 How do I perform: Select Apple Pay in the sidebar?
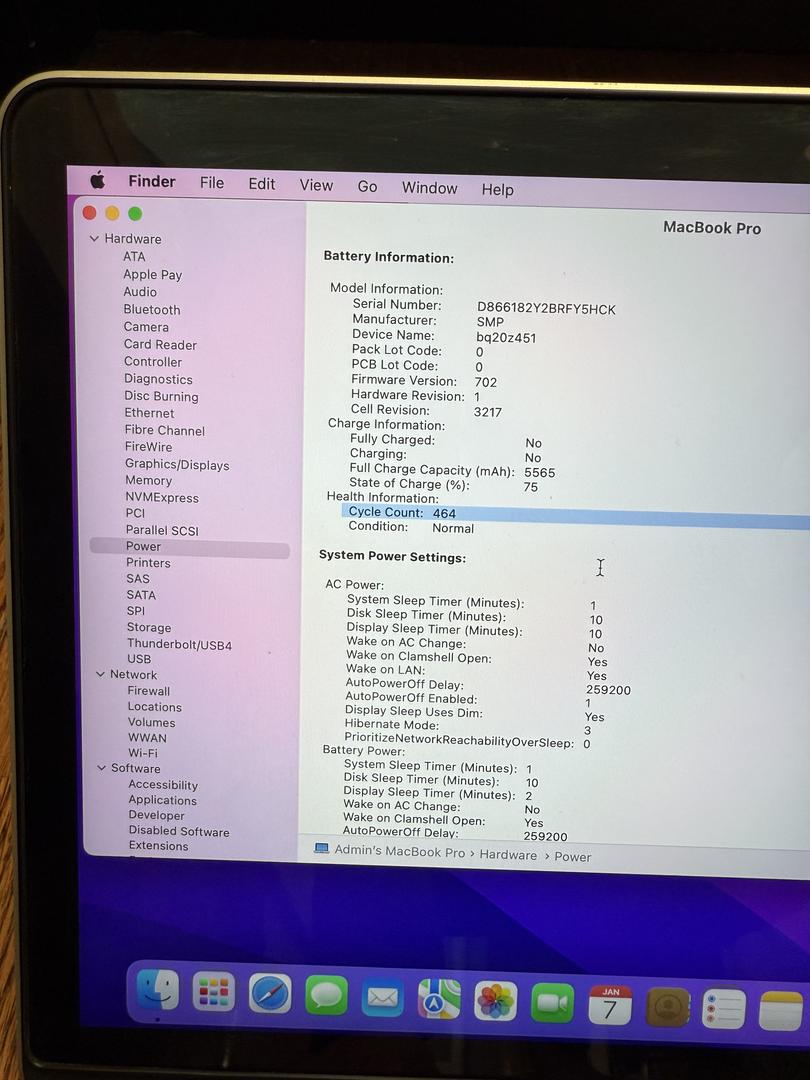[x=152, y=274]
